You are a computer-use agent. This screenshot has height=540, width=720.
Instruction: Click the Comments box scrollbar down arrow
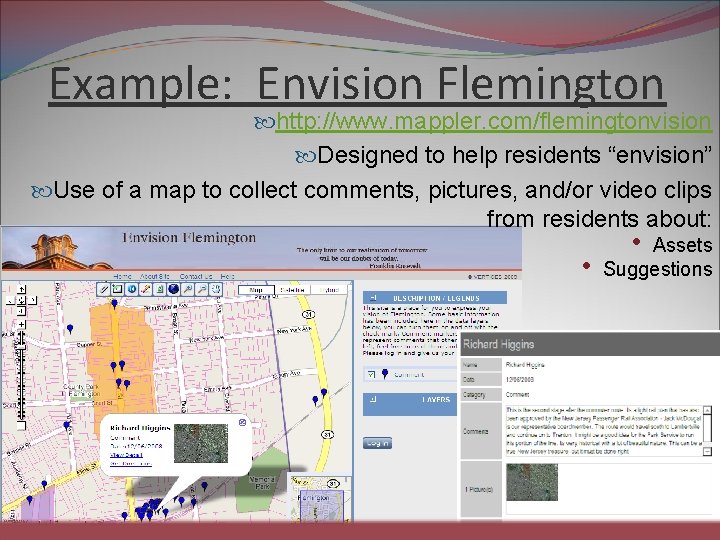click(x=708, y=452)
